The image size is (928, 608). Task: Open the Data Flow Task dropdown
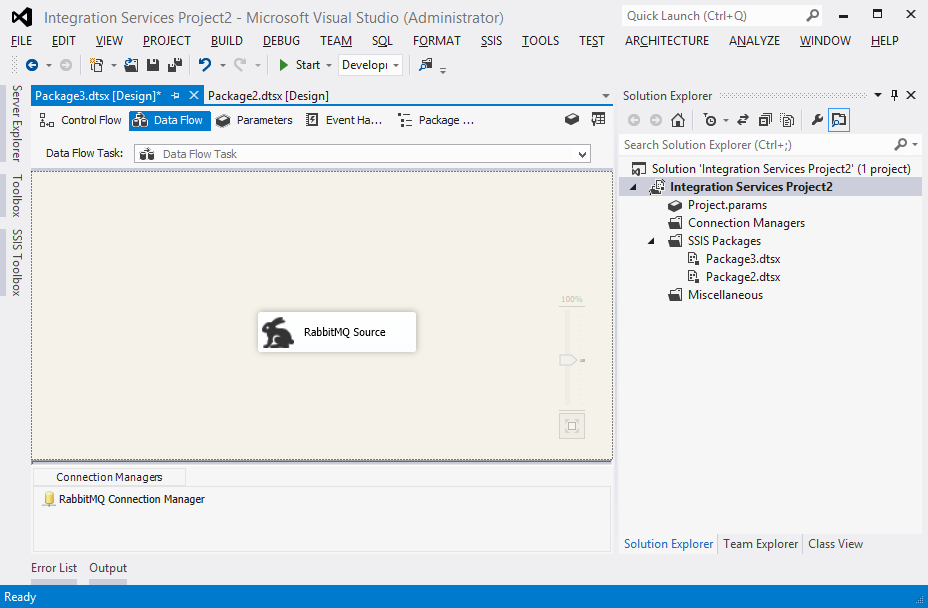pyautogui.click(x=583, y=154)
